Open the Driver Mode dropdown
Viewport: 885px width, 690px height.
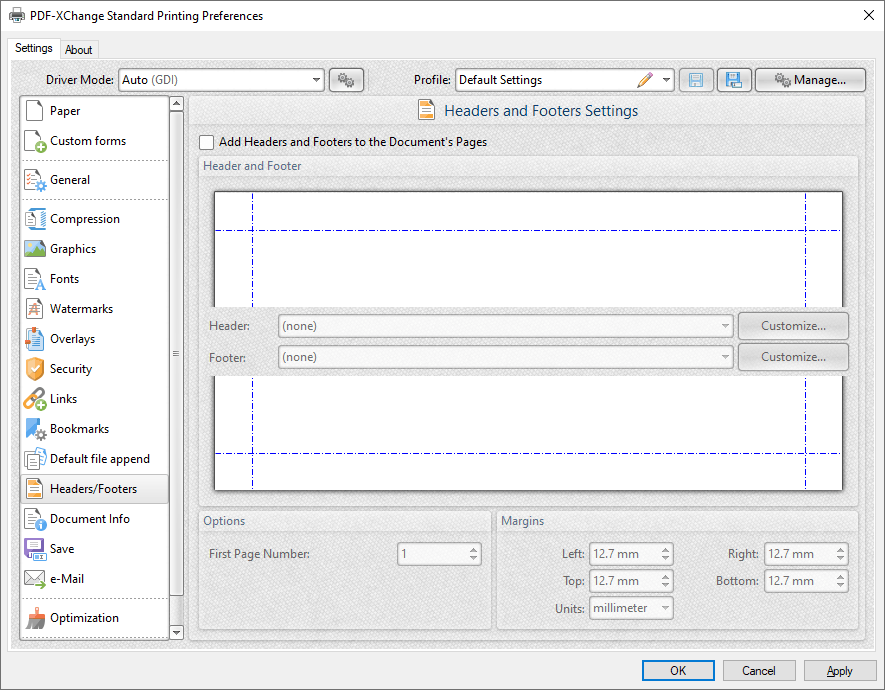[317, 79]
